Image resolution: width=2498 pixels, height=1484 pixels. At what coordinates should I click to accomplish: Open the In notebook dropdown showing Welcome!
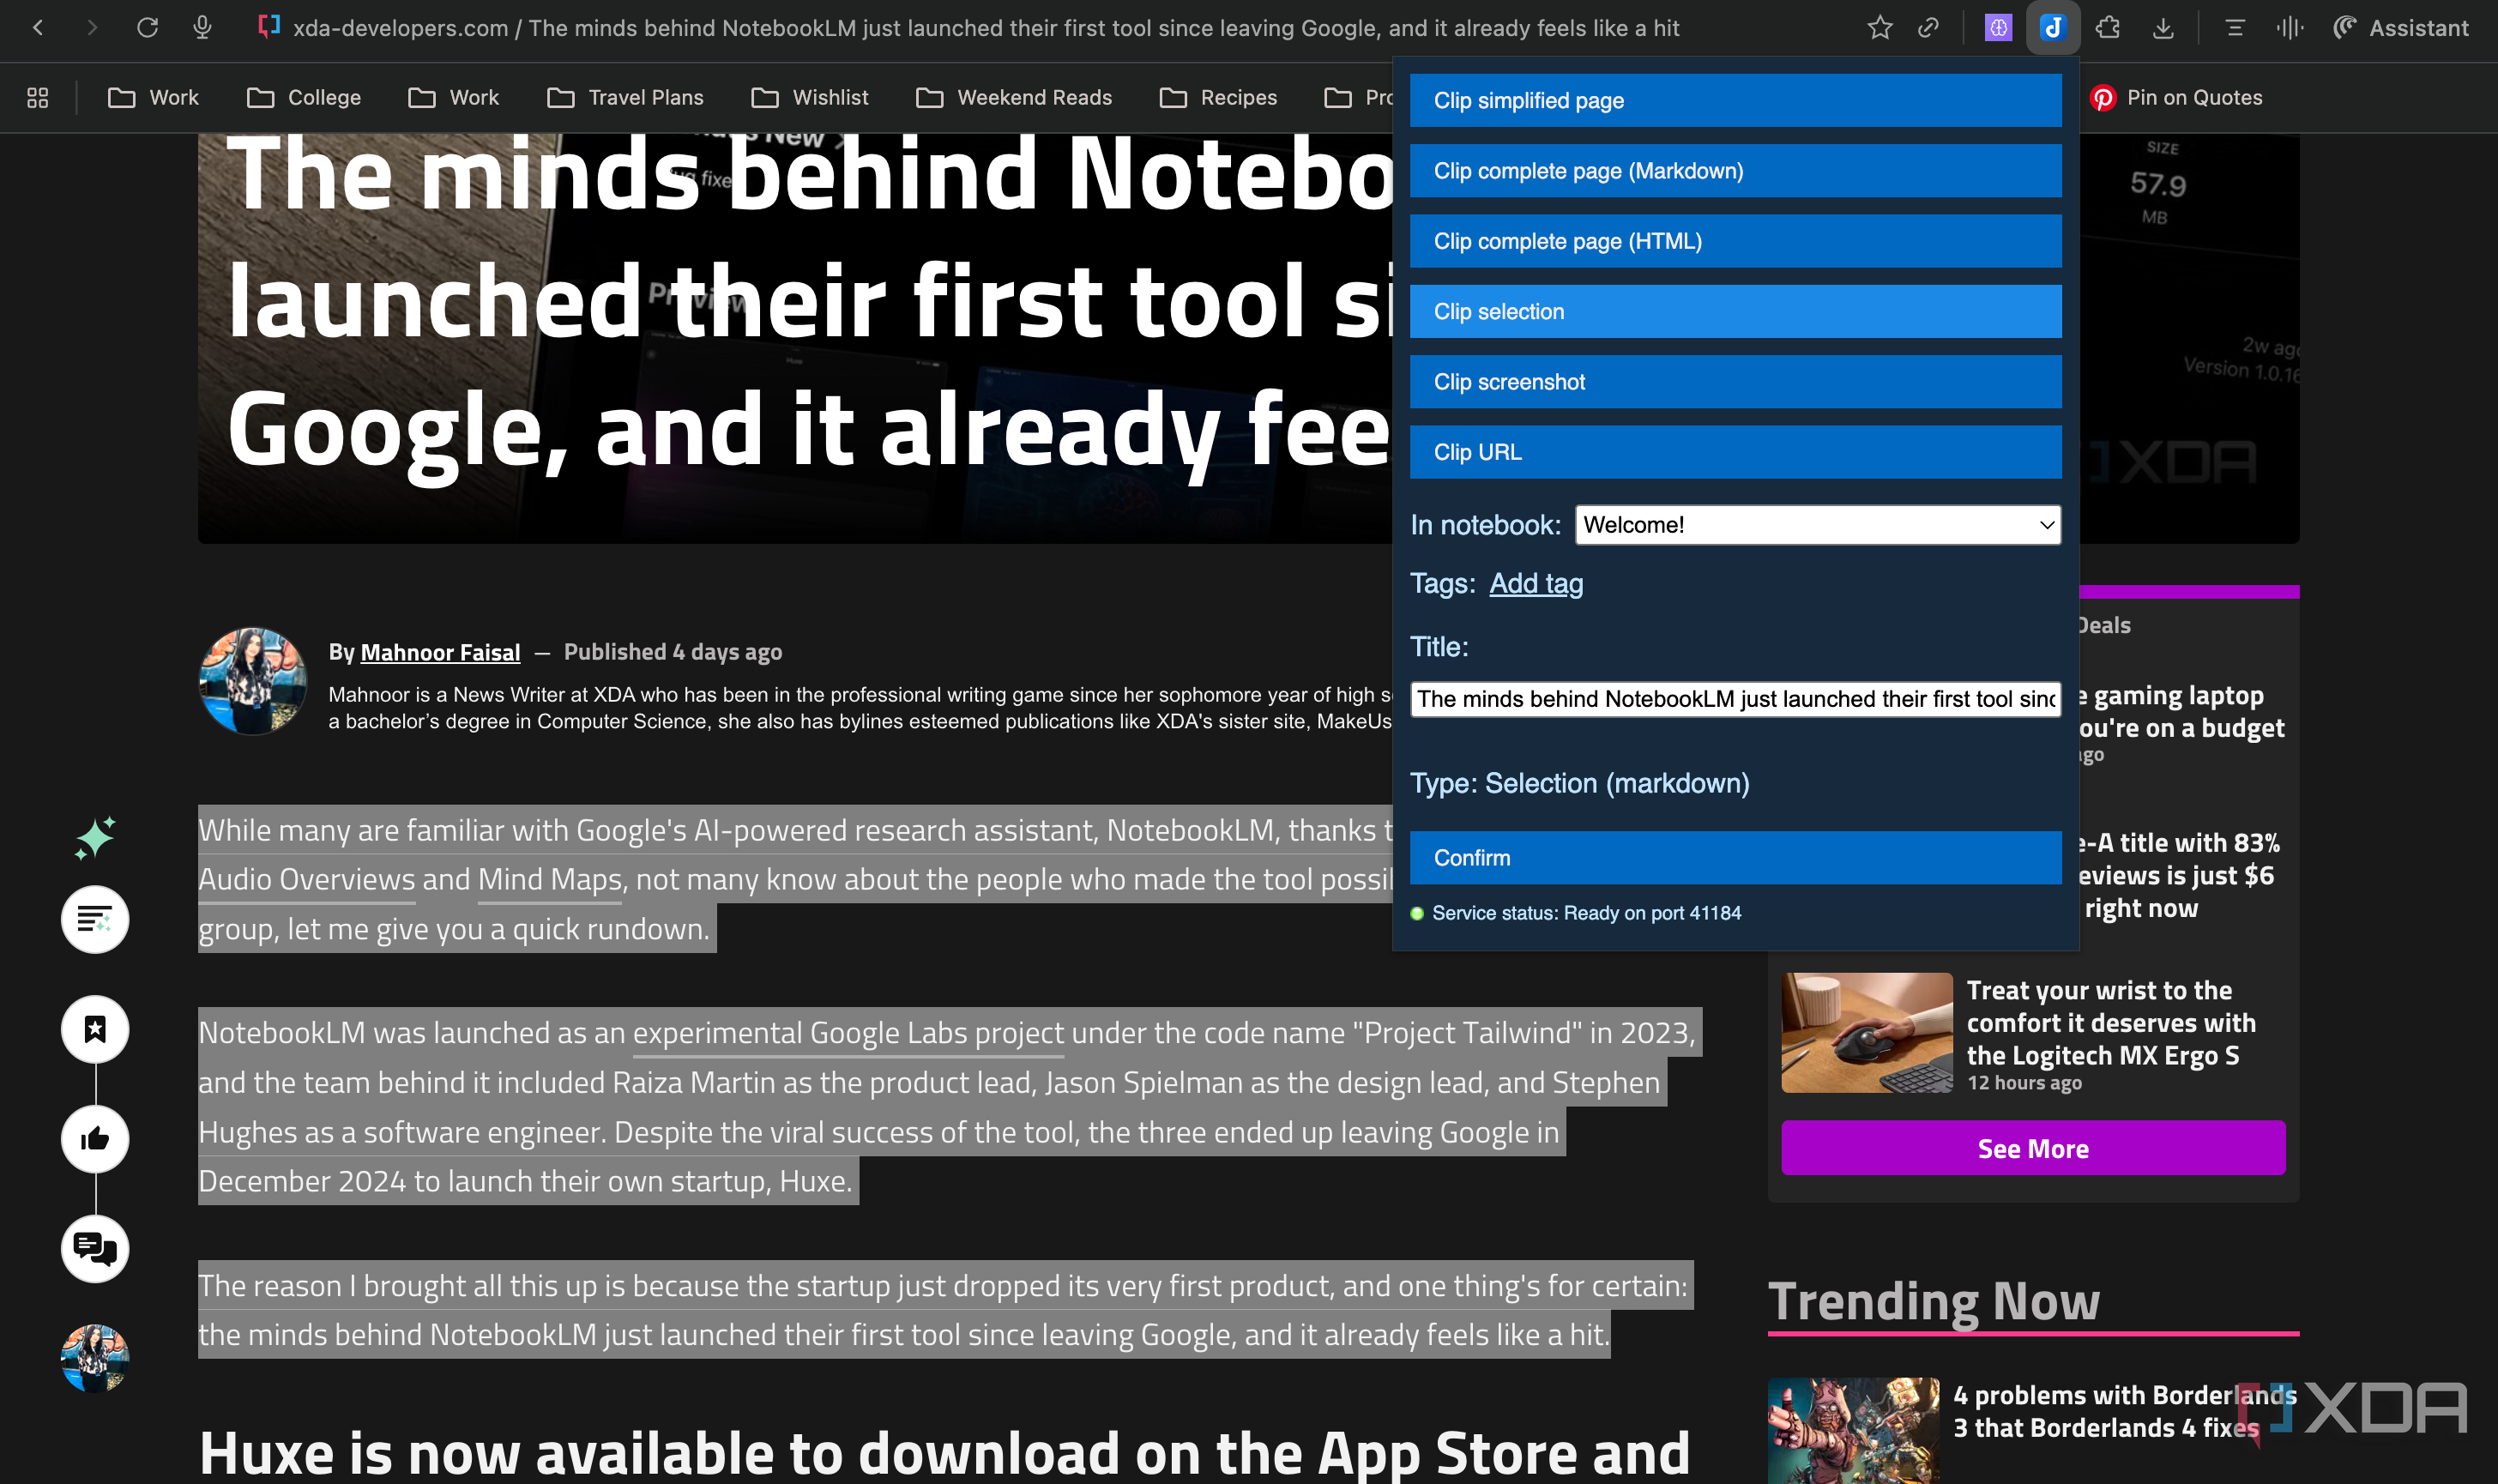(x=1817, y=525)
